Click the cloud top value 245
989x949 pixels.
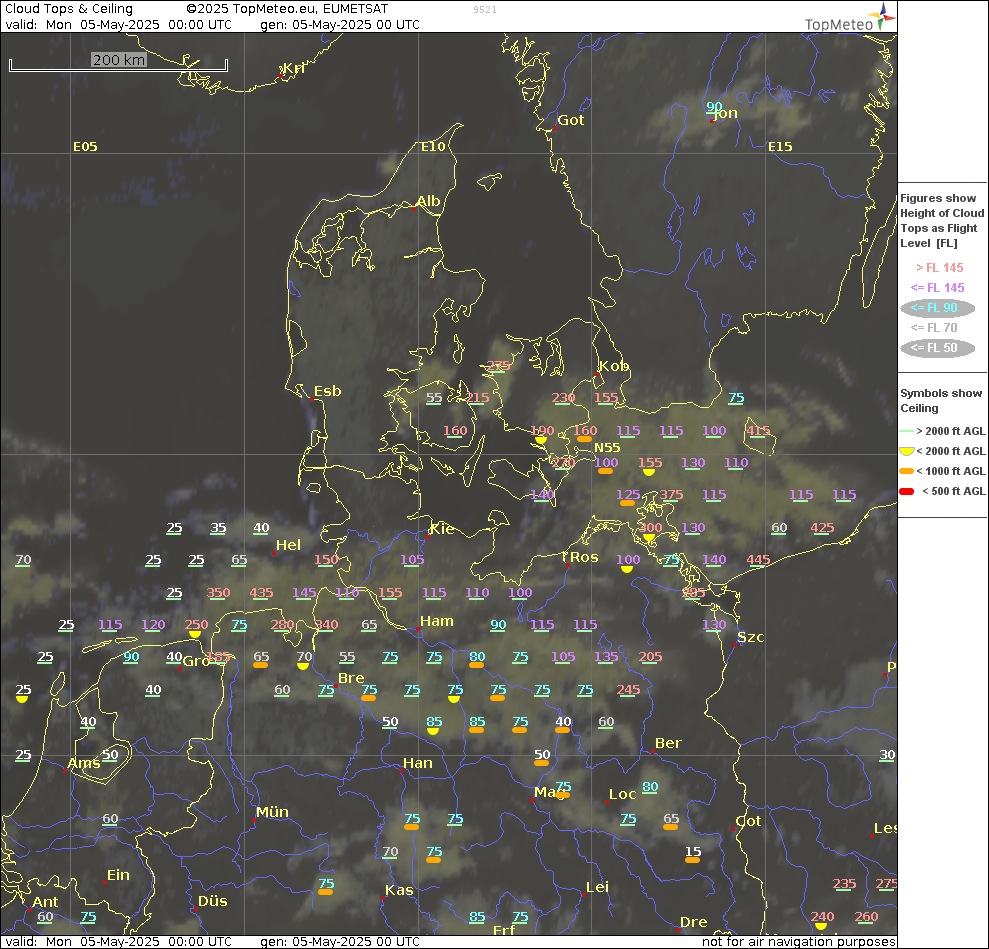[x=628, y=689]
